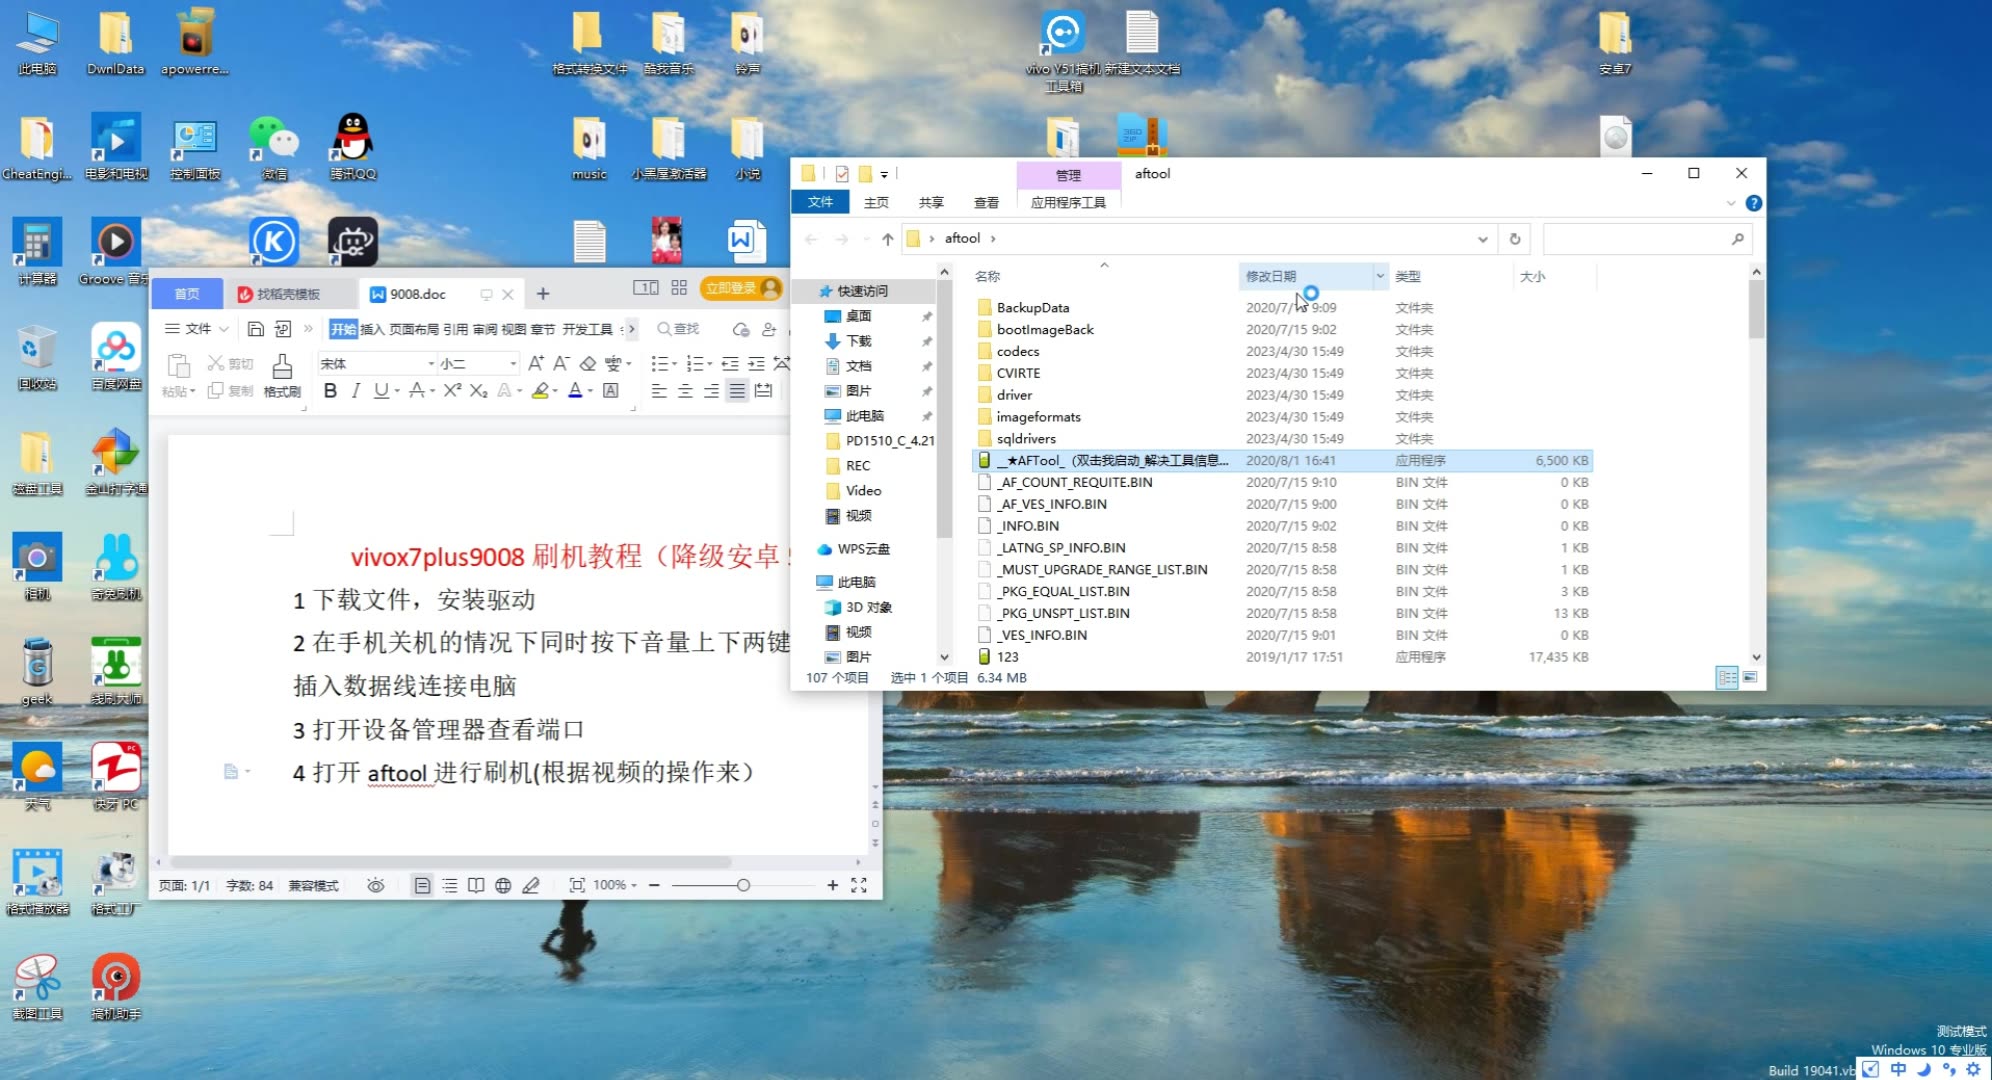
Task: Open the 共享 tab in Explorer
Action: (931, 202)
